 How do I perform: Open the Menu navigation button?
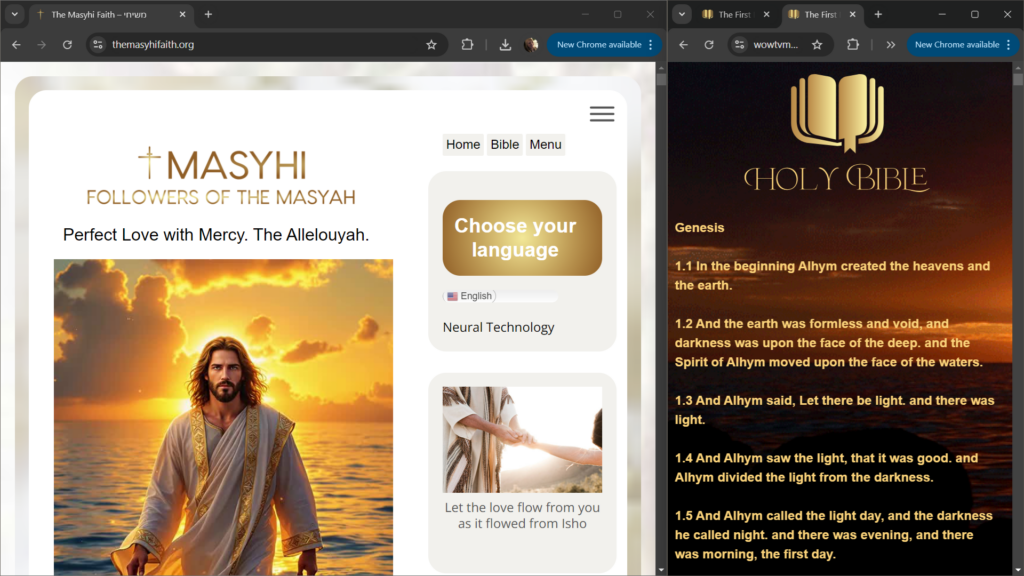click(545, 144)
